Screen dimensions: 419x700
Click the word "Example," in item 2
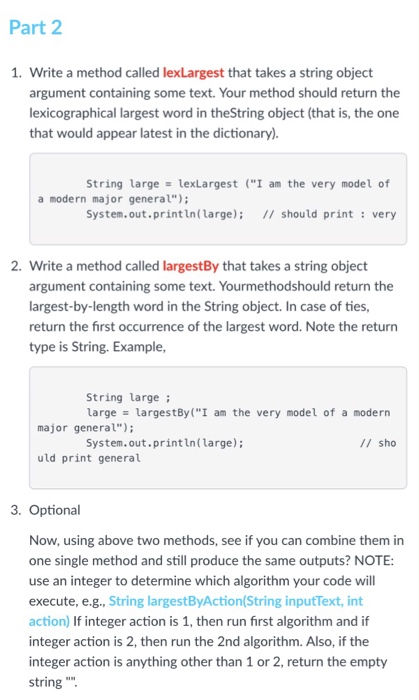pos(139,347)
